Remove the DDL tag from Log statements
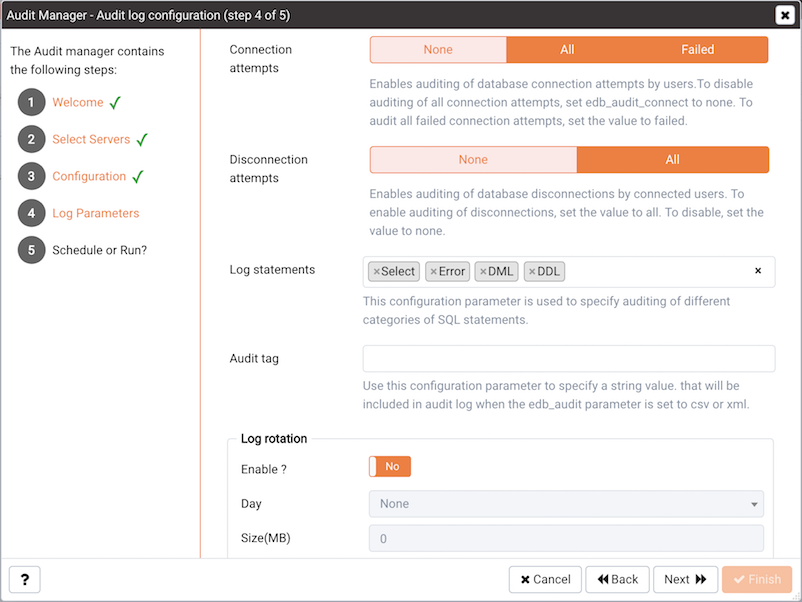This screenshot has height=602, width=802. [532, 272]
